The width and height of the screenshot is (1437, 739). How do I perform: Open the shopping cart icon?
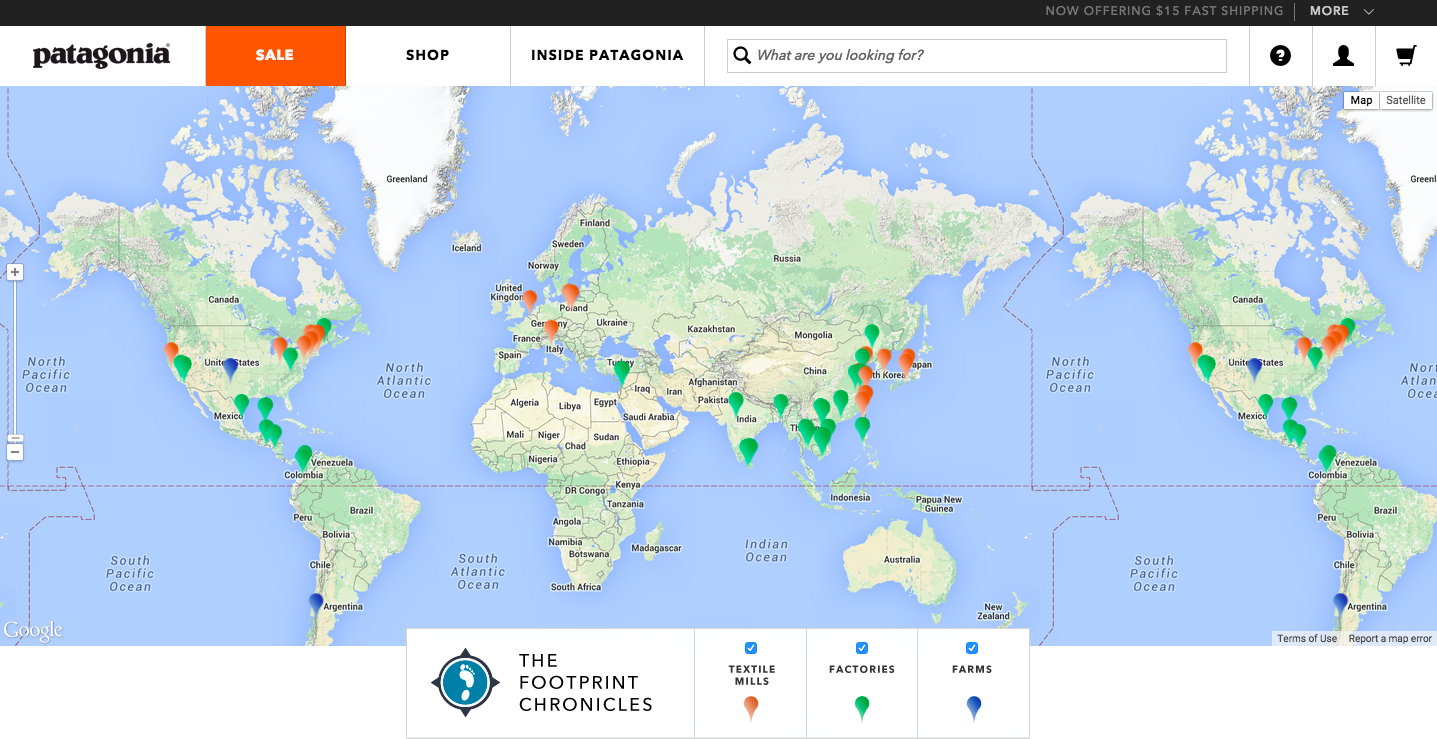pyautogui.click(x=1406, y=56)
